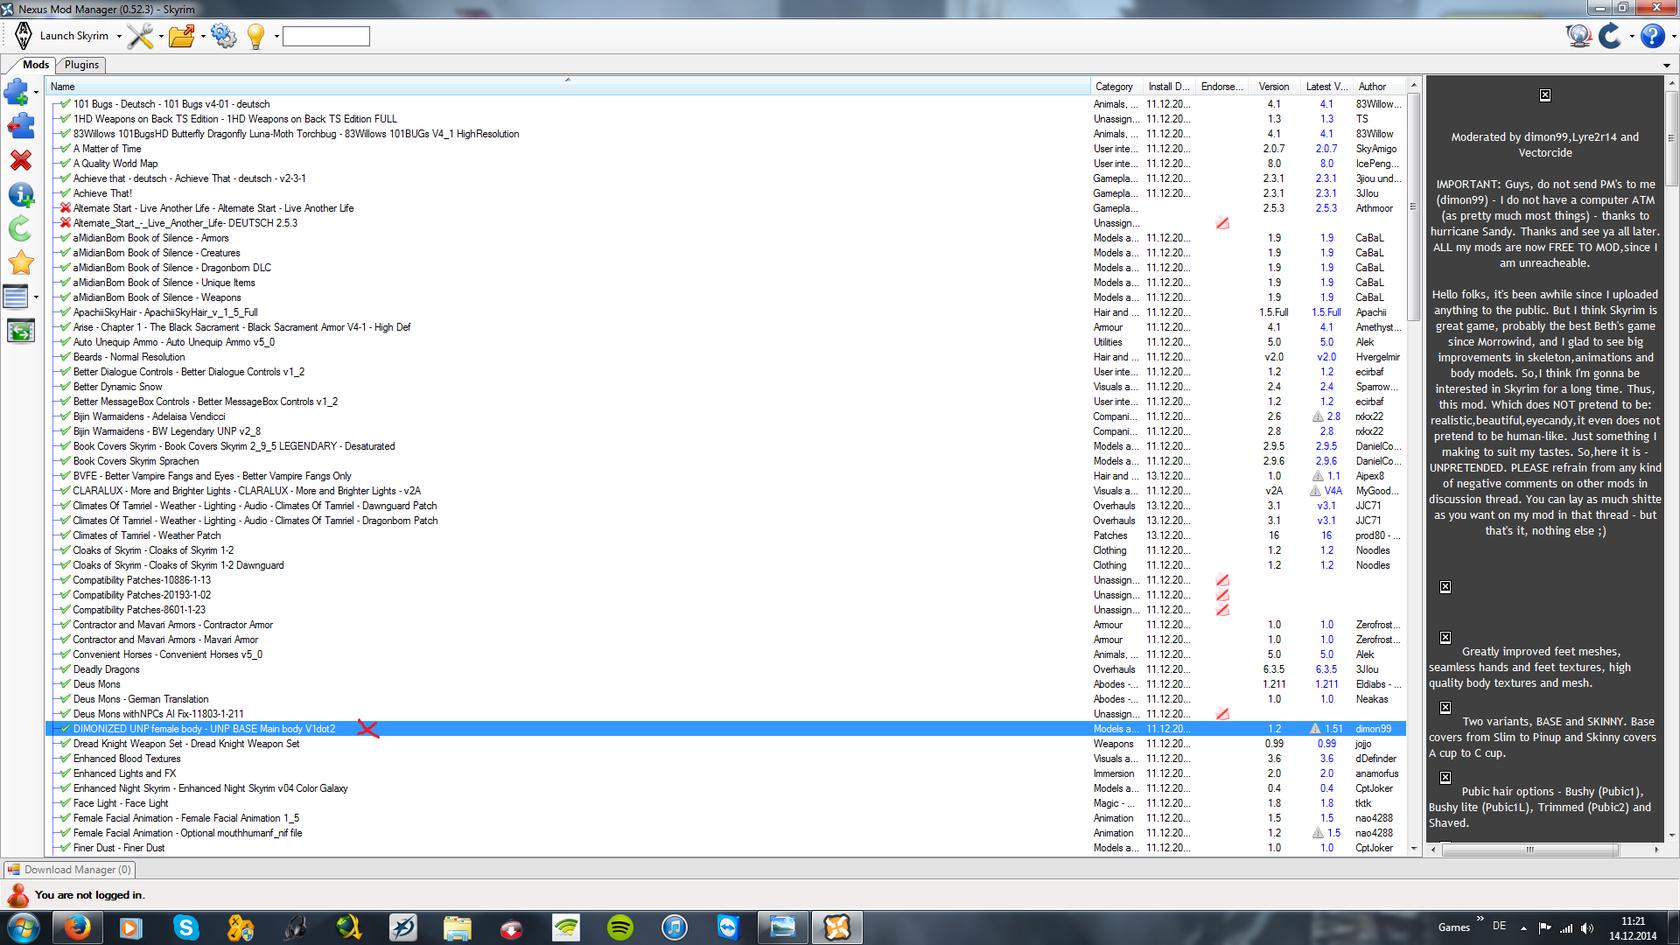The image size is (1680, 945).
Task: Sort mod list by Category column header
Action: (1114, 86)
